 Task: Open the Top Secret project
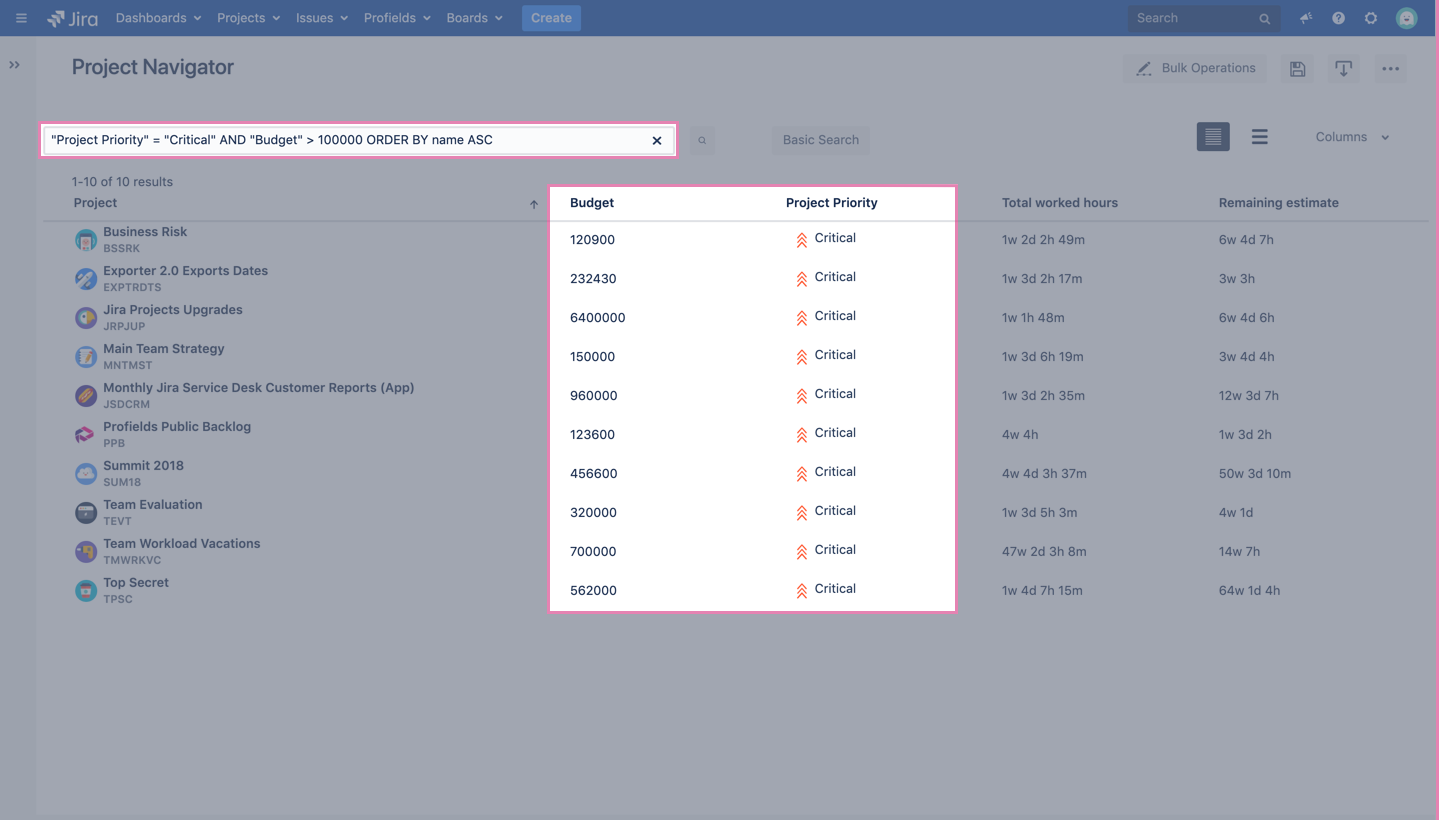[x=135, y=582]
